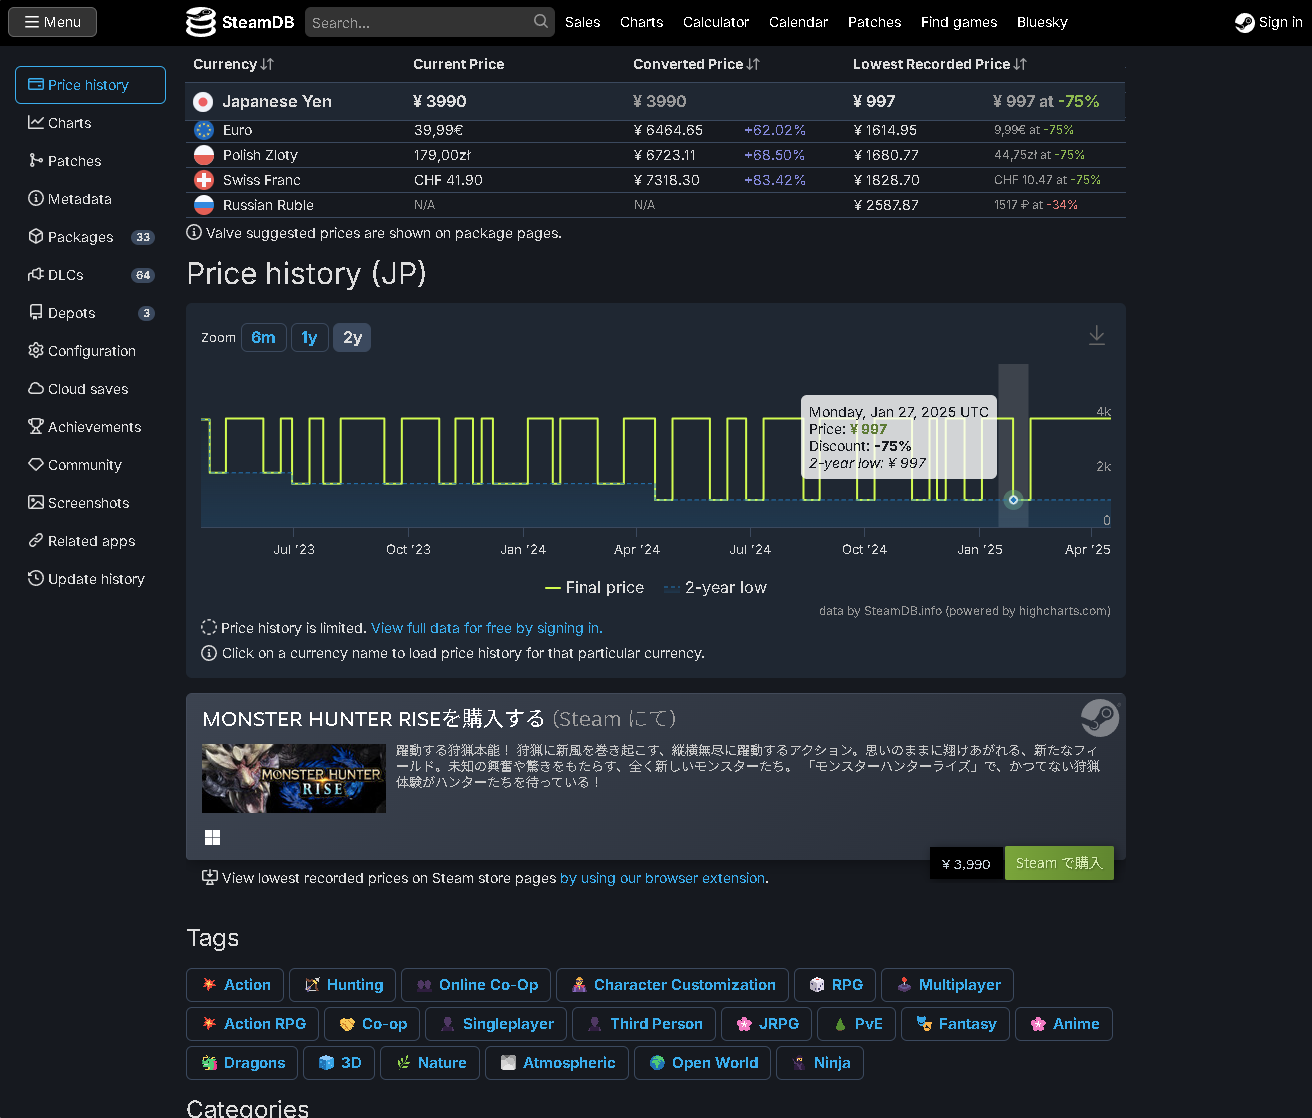Select the Character Customization tag
Screen dimensions: 1312x1118
point(672,985)
